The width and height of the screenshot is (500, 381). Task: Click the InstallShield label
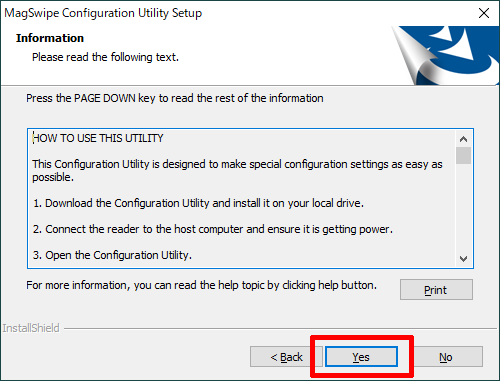pyautogui.click(x=31, y=328)
